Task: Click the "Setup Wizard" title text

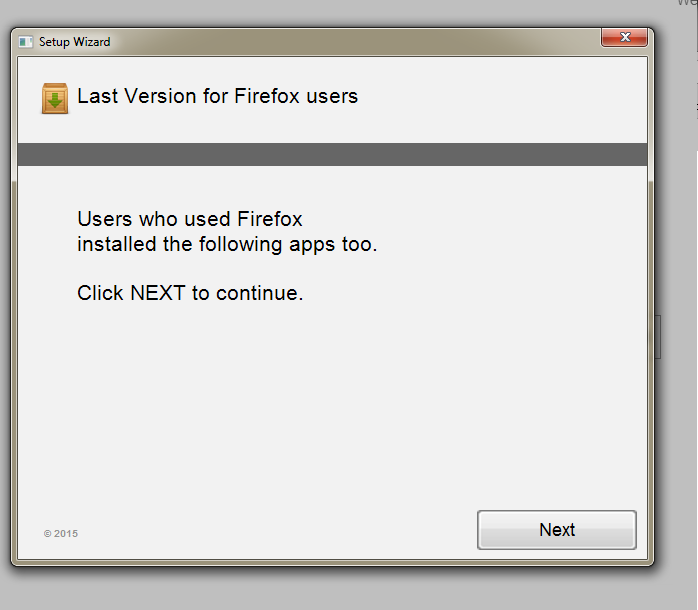Action: 74,42
